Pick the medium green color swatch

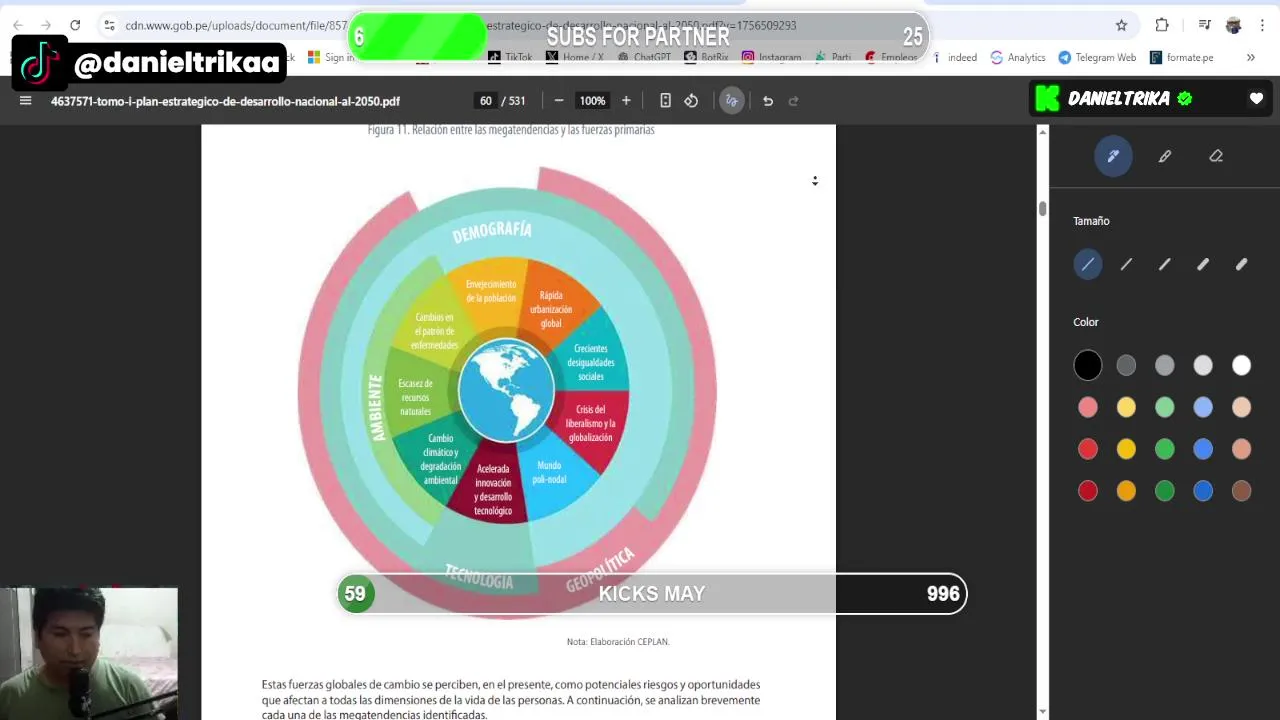[1165, 449]
